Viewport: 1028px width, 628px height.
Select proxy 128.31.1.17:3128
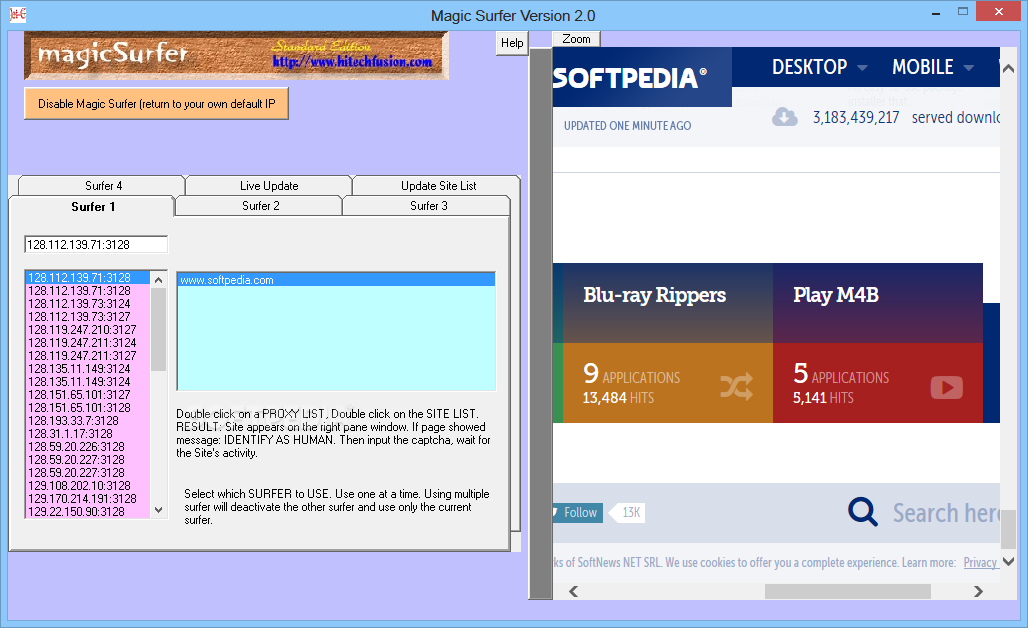point(88,434)
